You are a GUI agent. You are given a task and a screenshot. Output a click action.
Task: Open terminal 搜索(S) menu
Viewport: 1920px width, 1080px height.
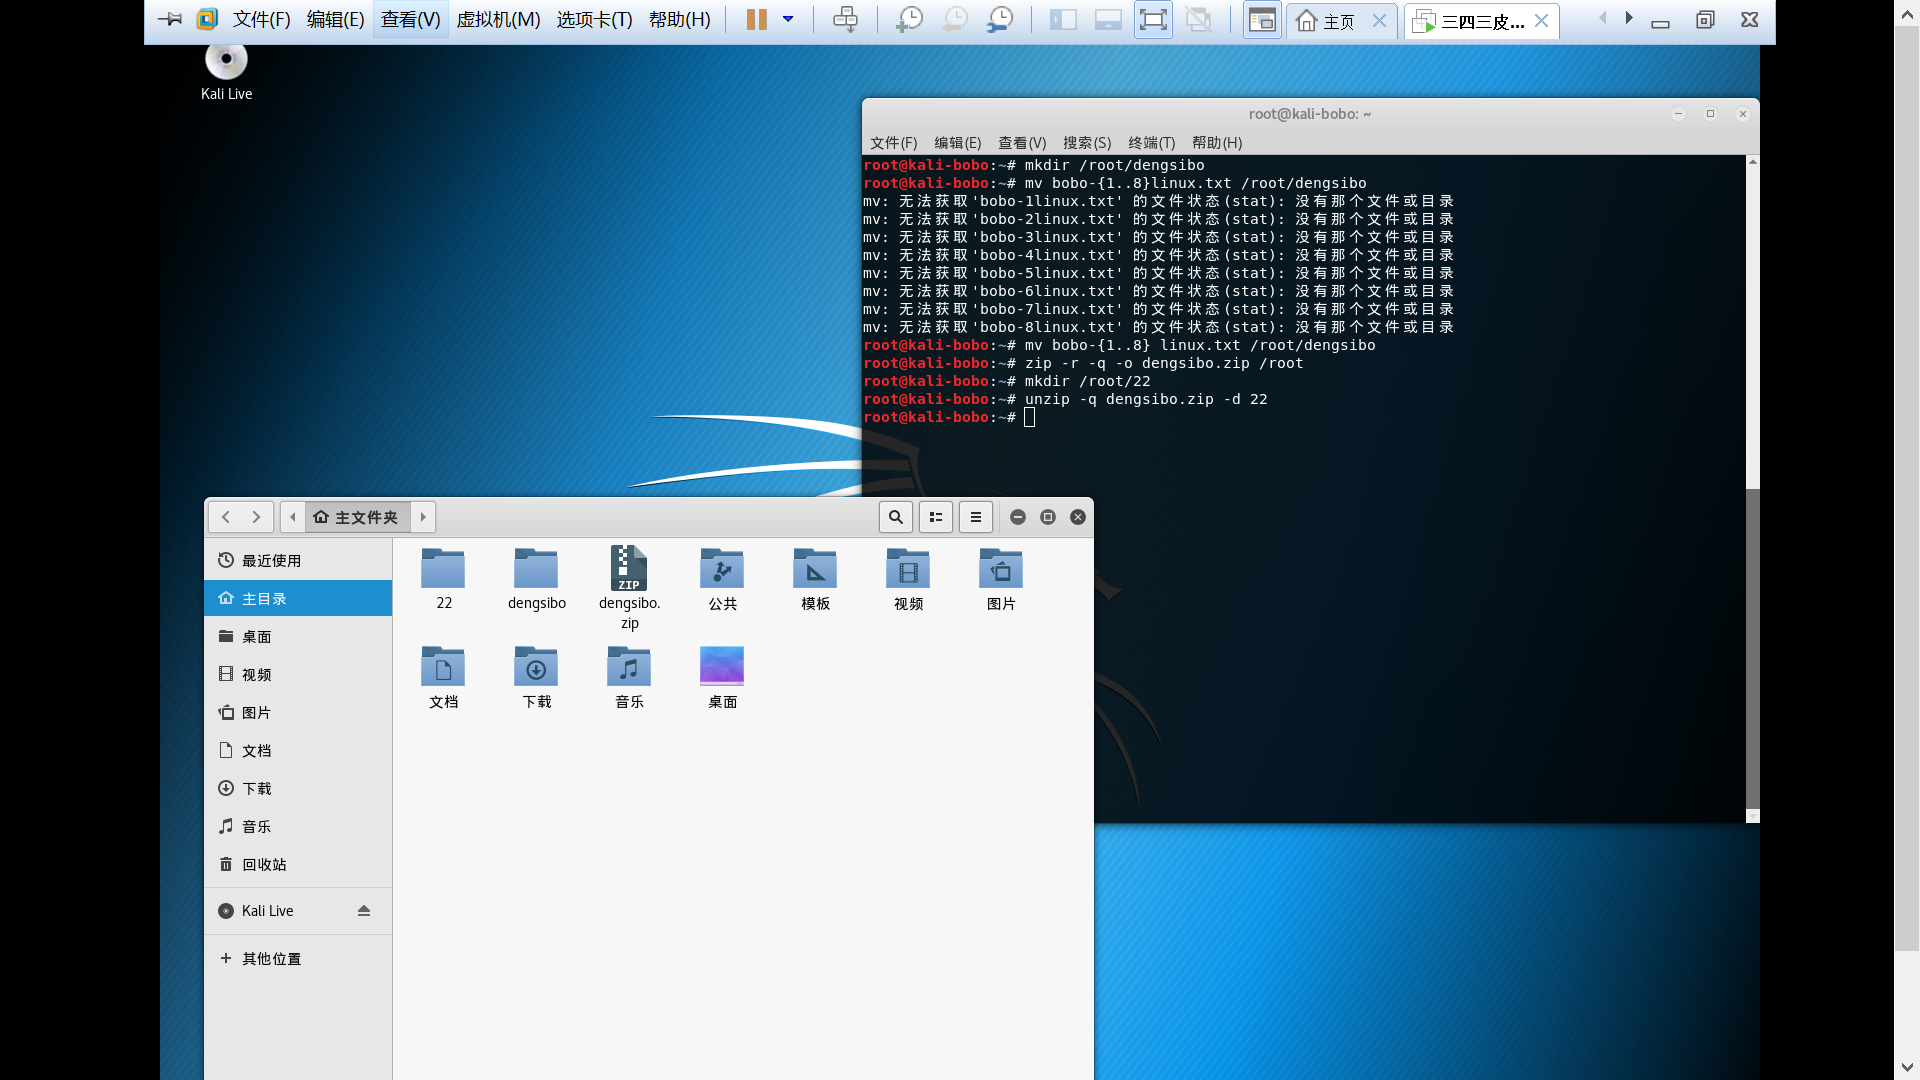[1086, 143]
